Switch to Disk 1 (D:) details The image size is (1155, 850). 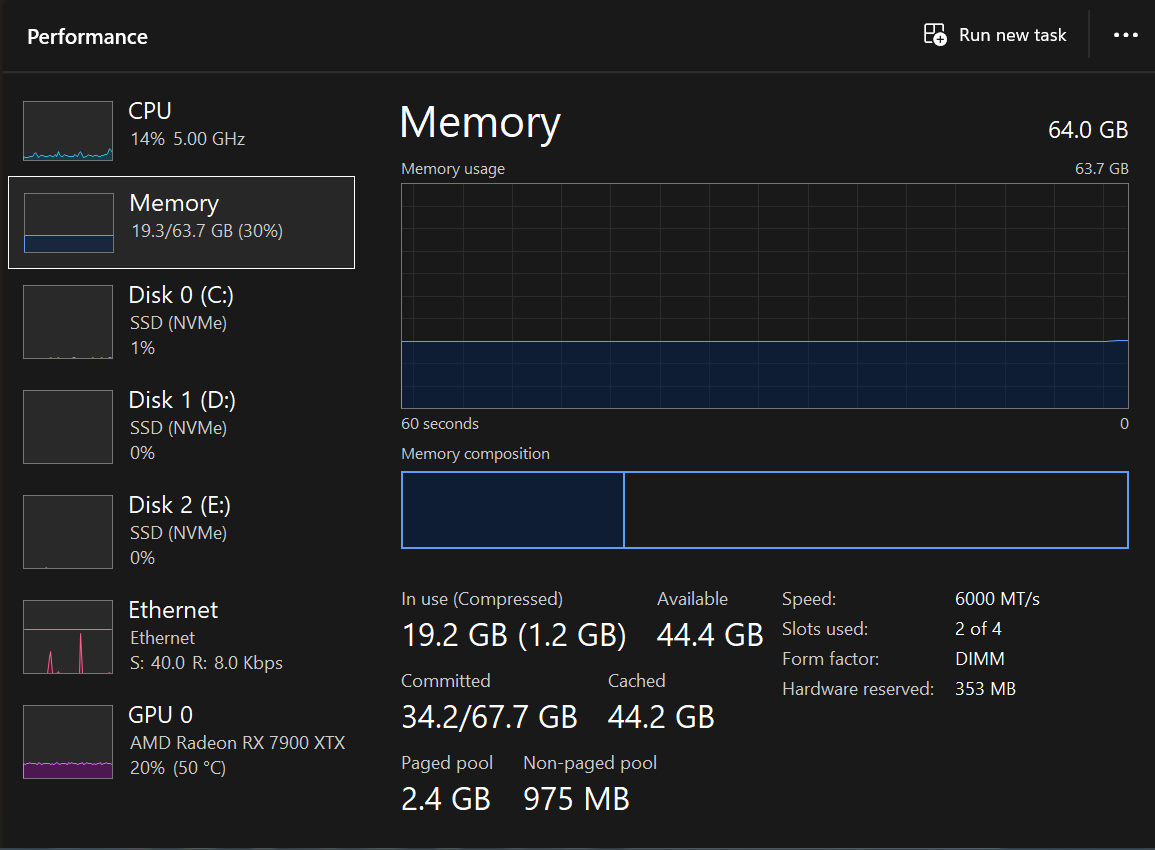pos(181,426)
